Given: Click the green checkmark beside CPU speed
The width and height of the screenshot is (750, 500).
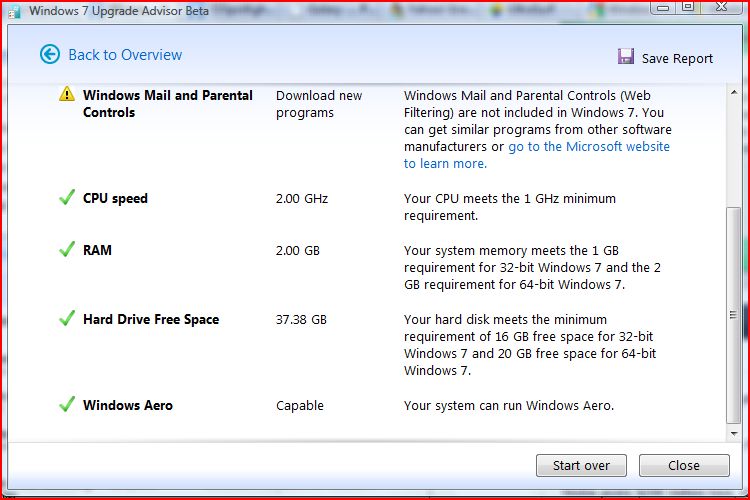Looking at the screenshot, I should click(67, 198).
